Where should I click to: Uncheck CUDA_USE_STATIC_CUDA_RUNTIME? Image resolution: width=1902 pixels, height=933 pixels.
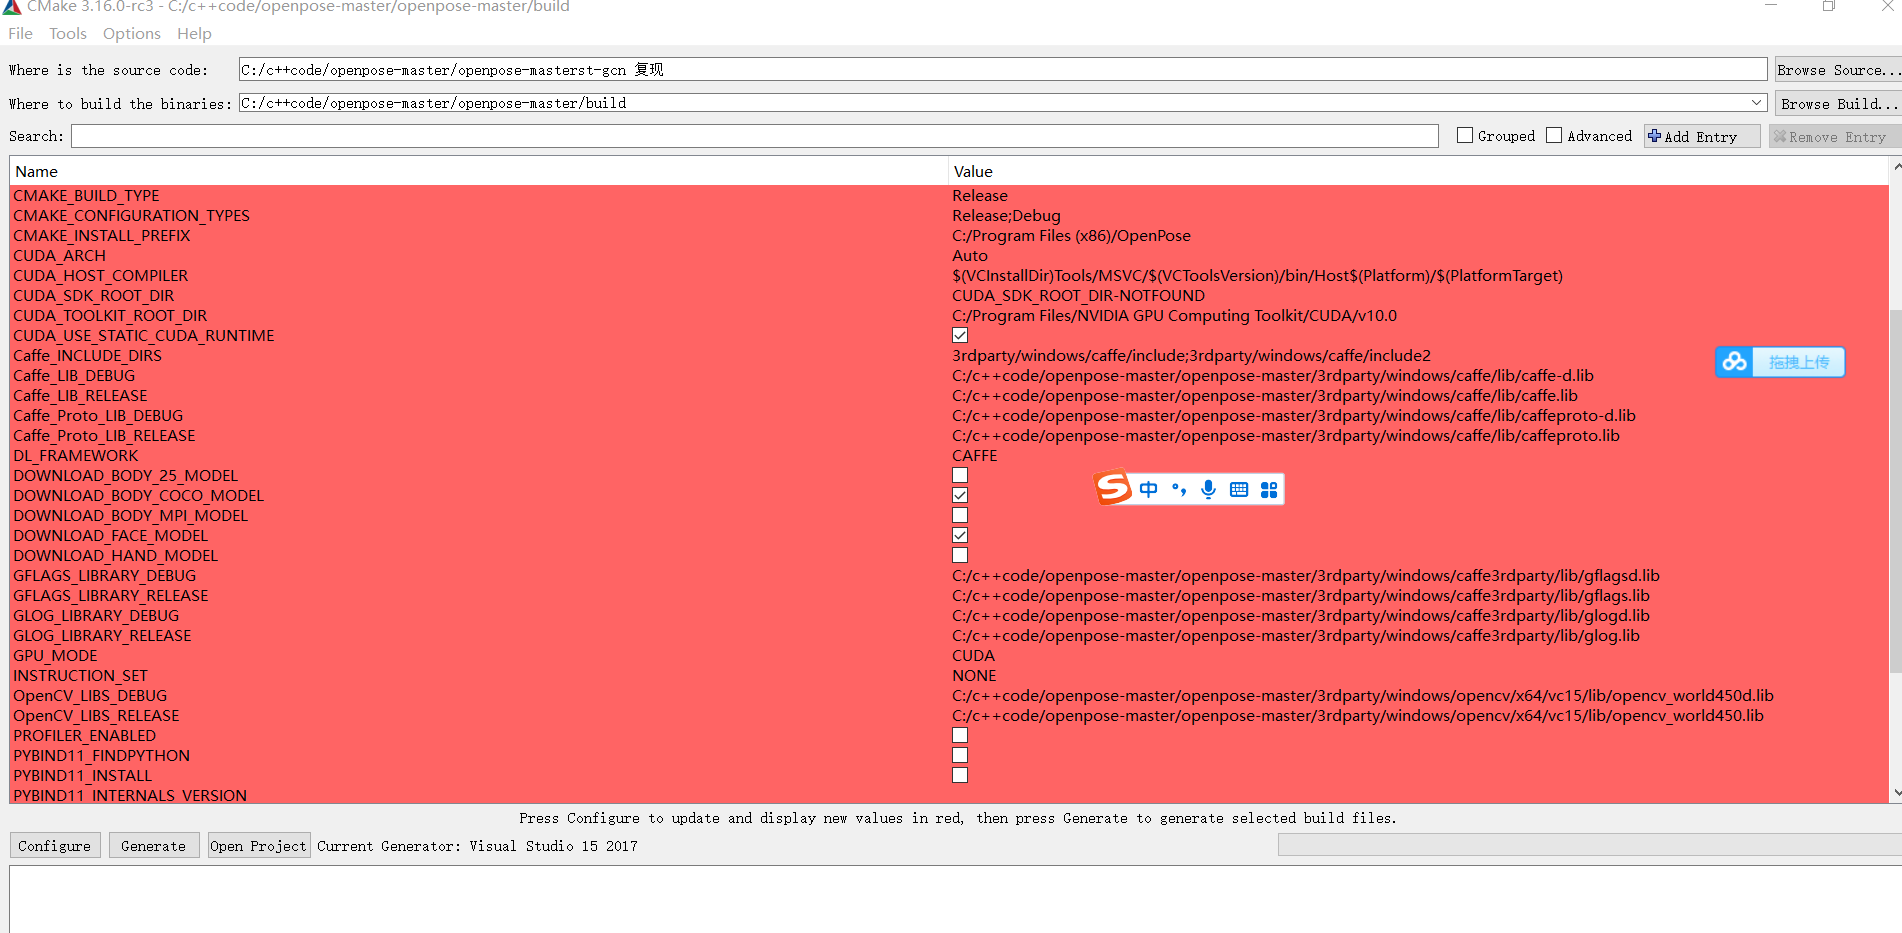959,335
